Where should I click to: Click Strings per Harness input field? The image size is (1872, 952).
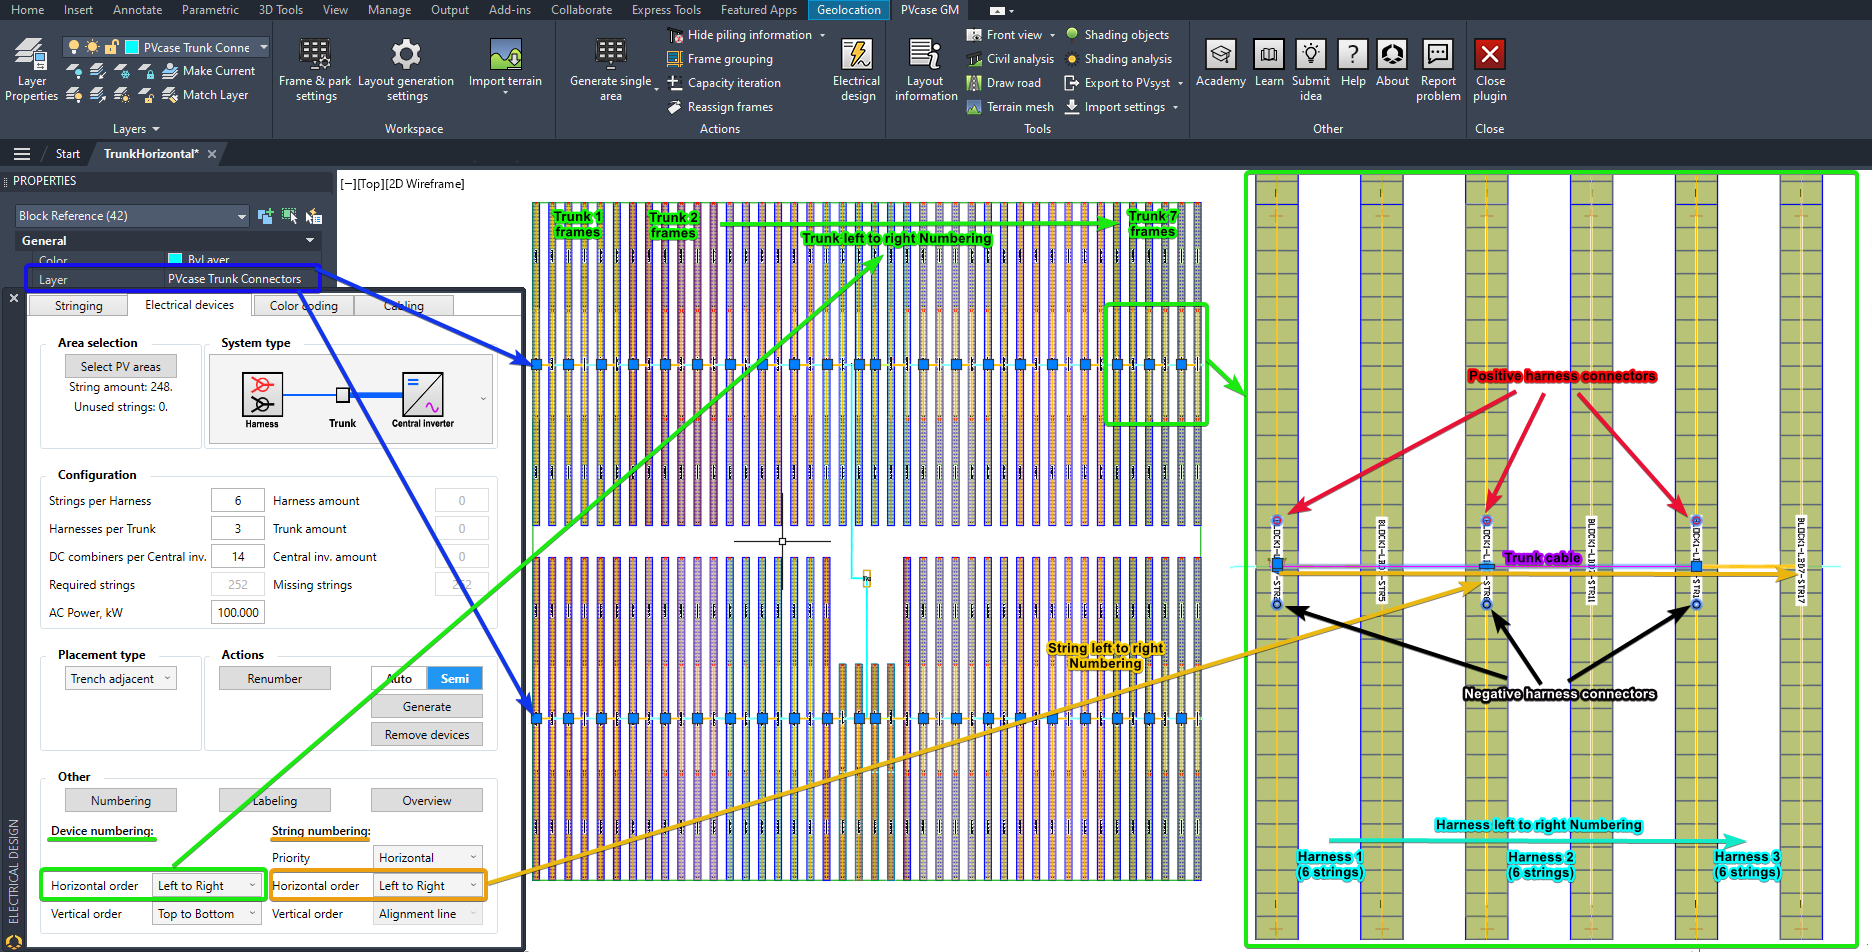coord(238,500)
